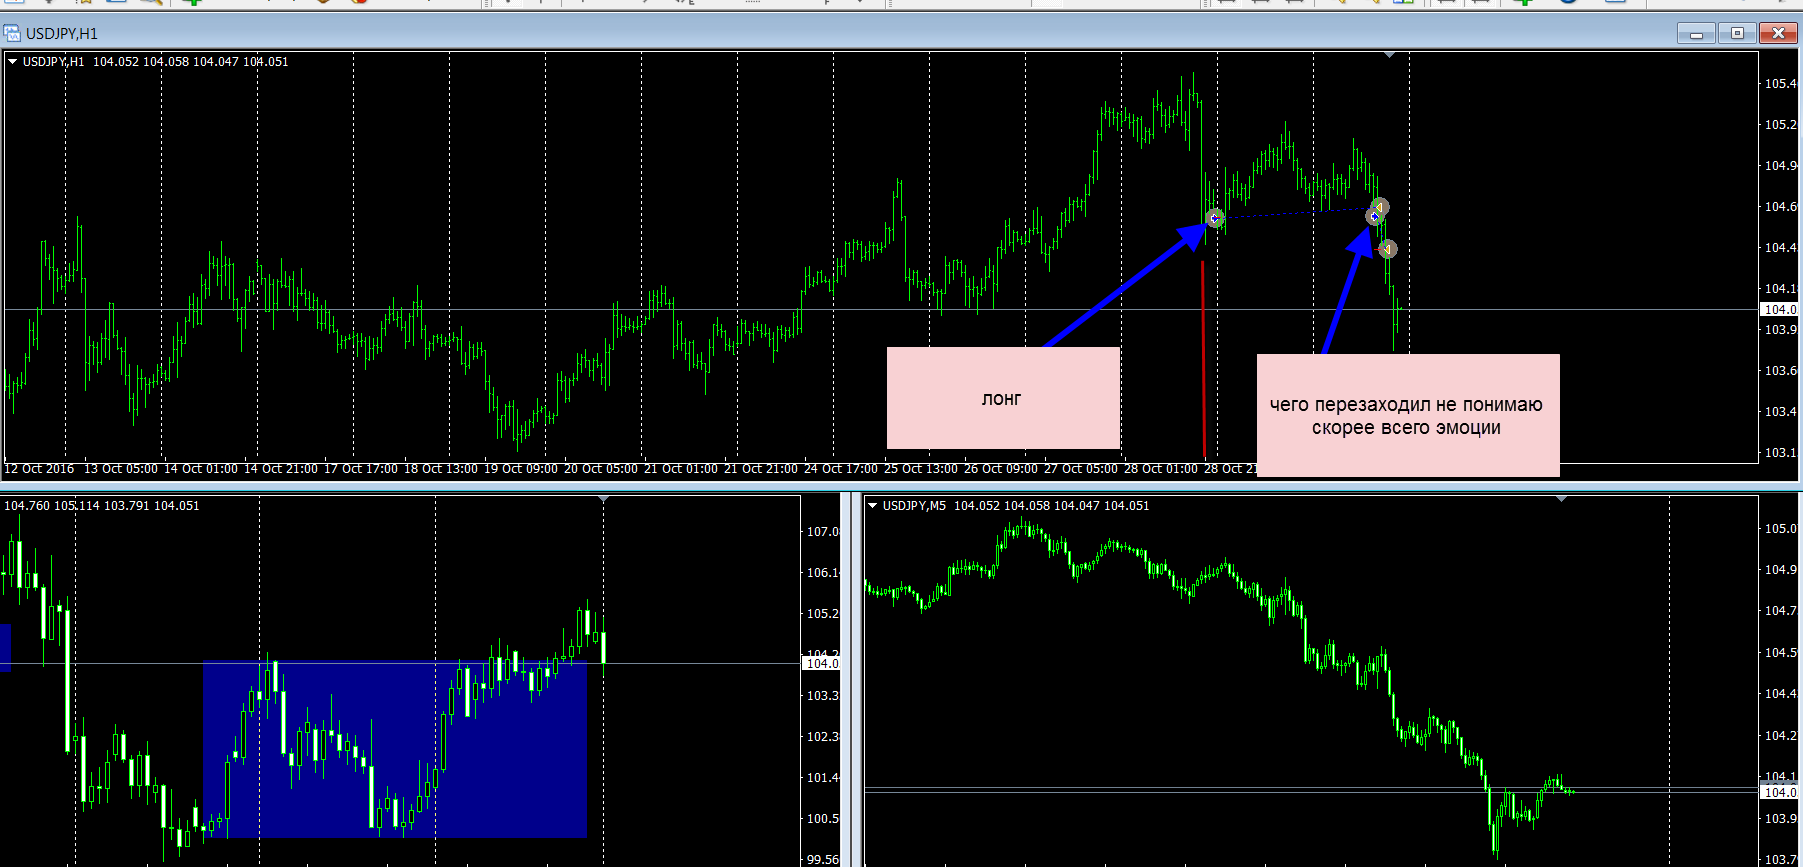Click the 100.5 price level on lower-left scale
The image size is (1803, 867).
[x=823, y=818]
